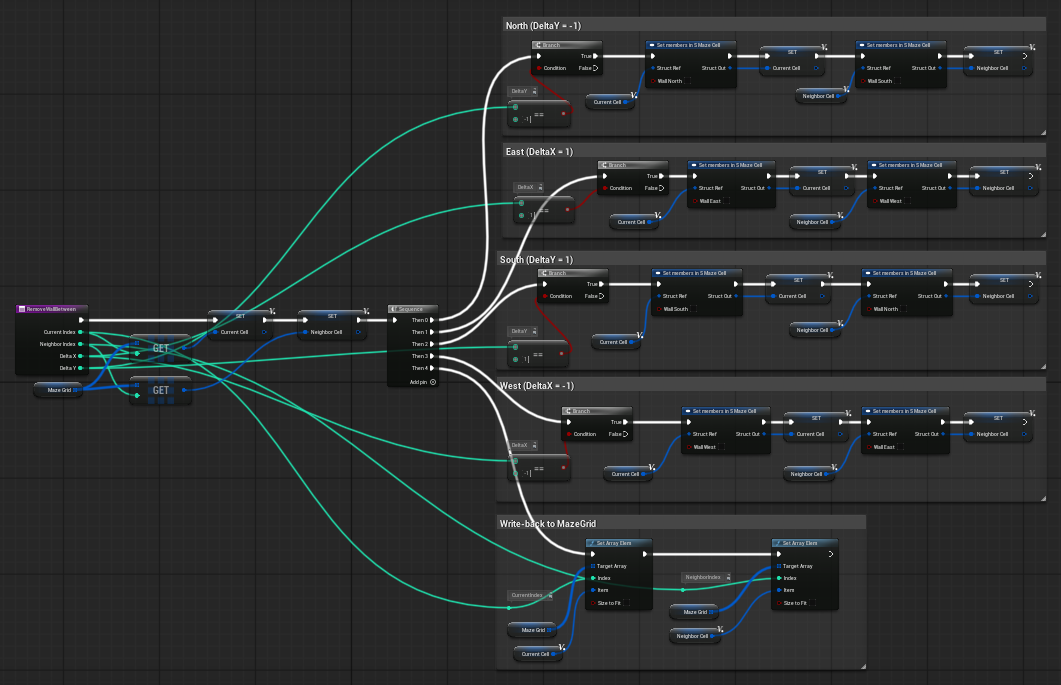Click the first Set members in S Maze Cell node in North

click(691, 64)
